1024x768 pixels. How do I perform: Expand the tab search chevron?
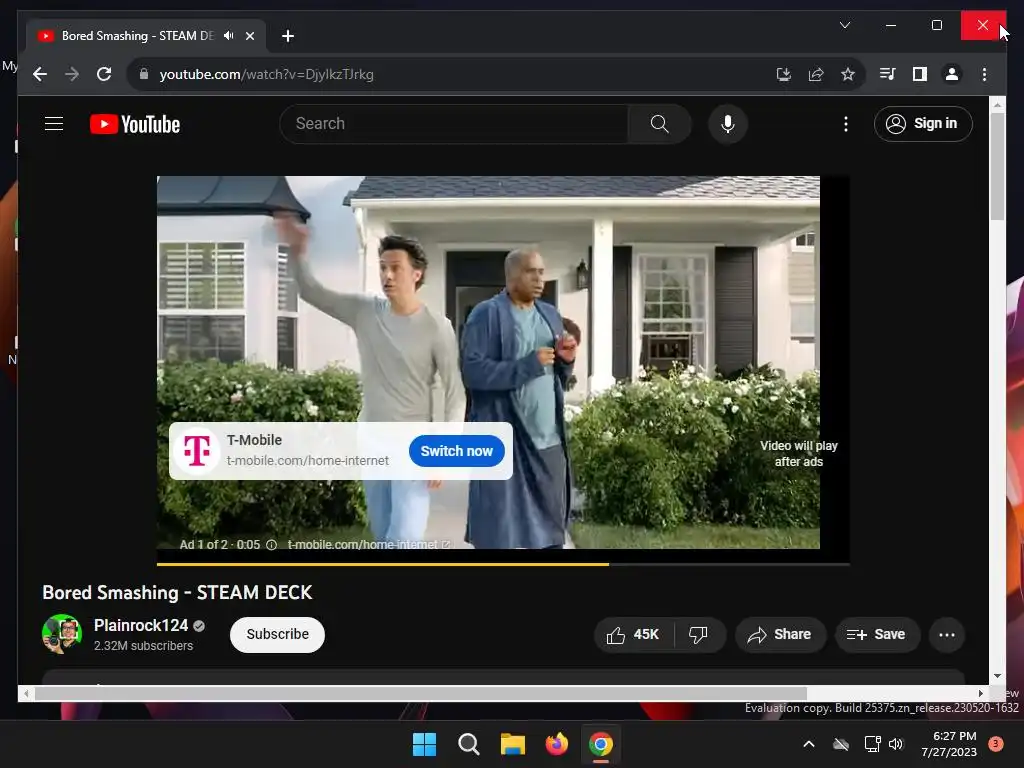[x=844, y=25]
